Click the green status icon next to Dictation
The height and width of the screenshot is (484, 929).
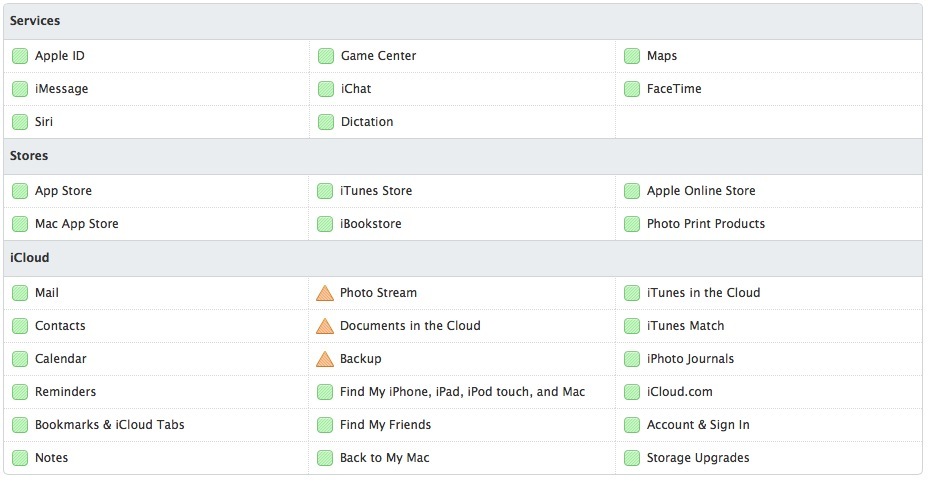pyautogui.click(x=326, y=122)
